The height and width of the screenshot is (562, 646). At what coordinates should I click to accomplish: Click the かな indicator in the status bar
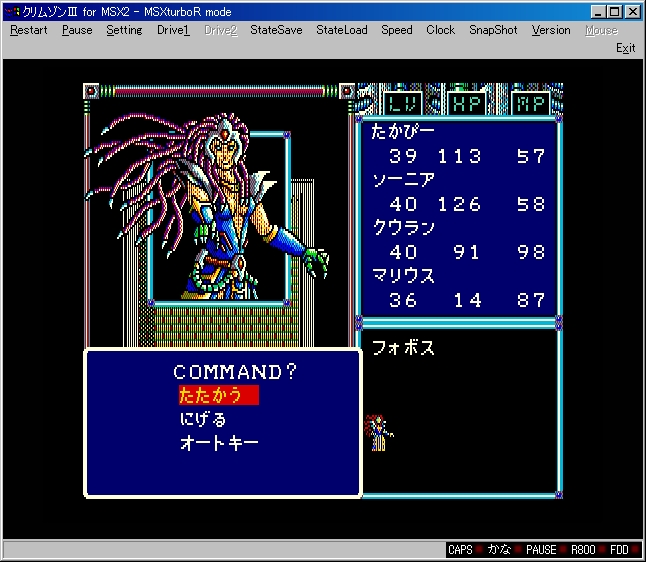499,550
